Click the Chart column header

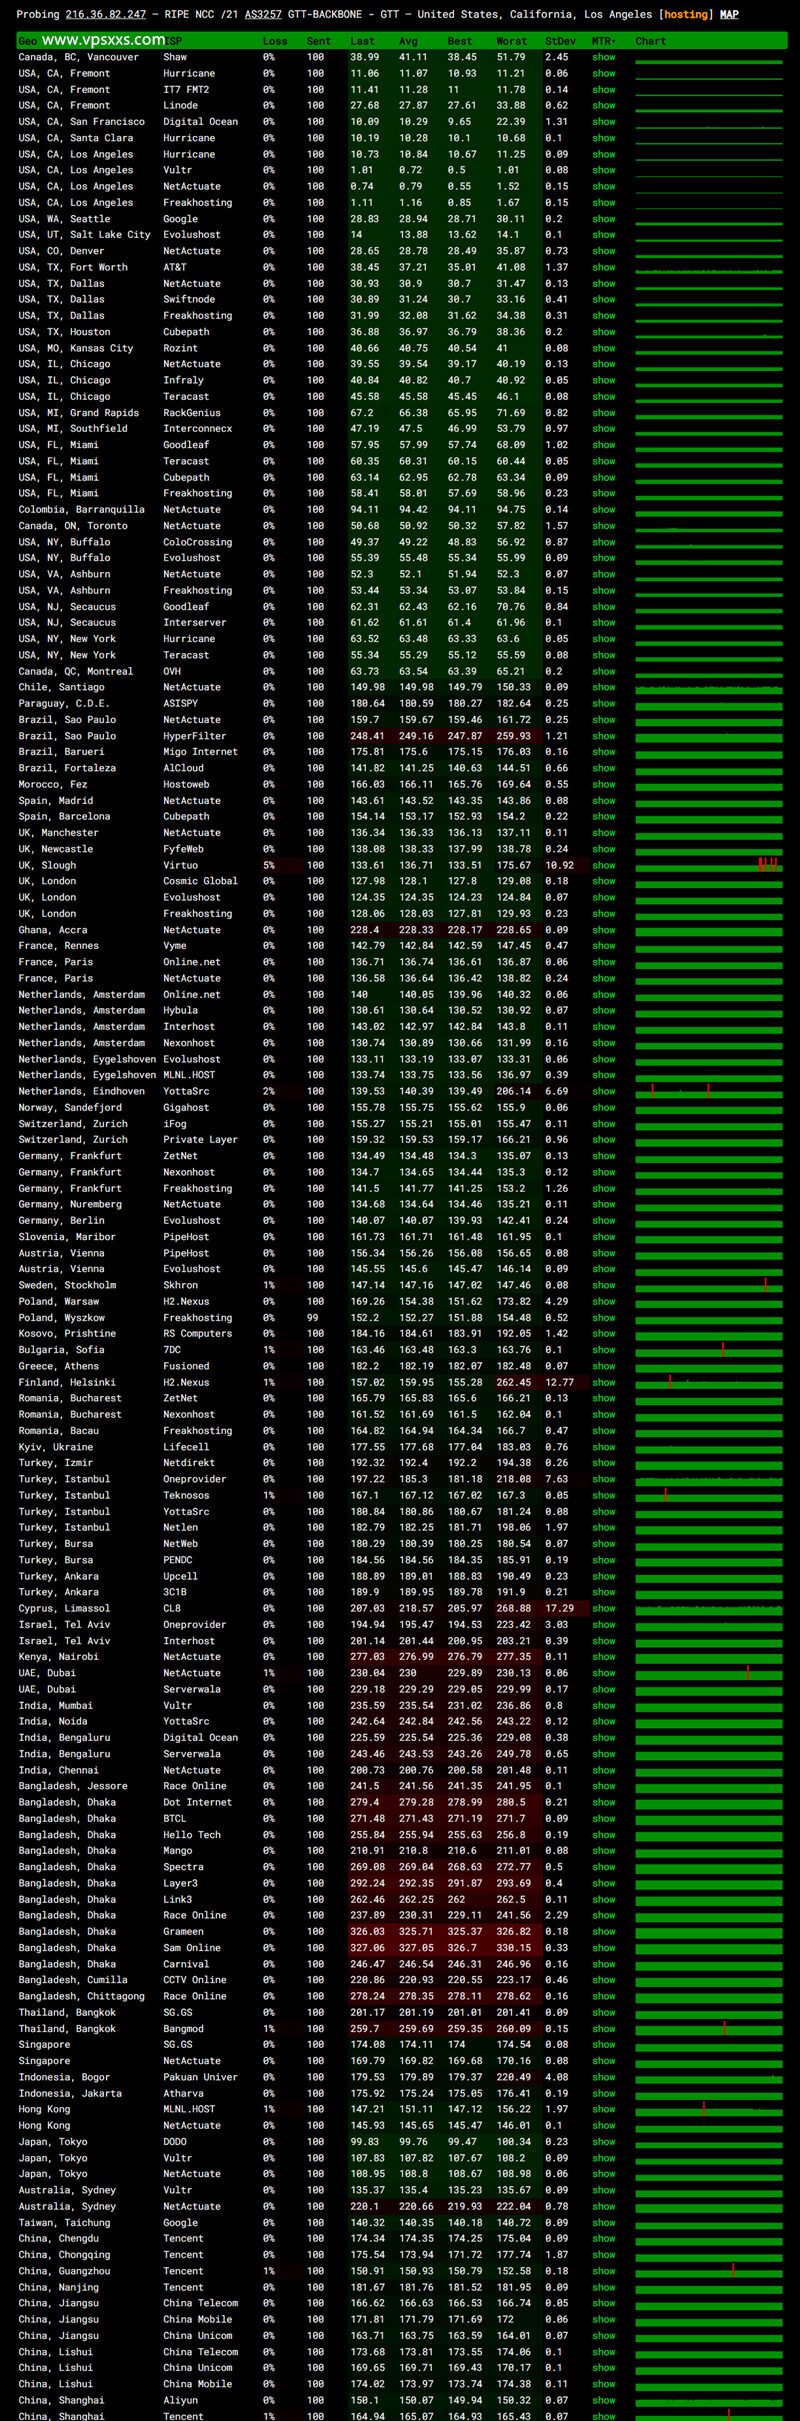coord(650,41)
